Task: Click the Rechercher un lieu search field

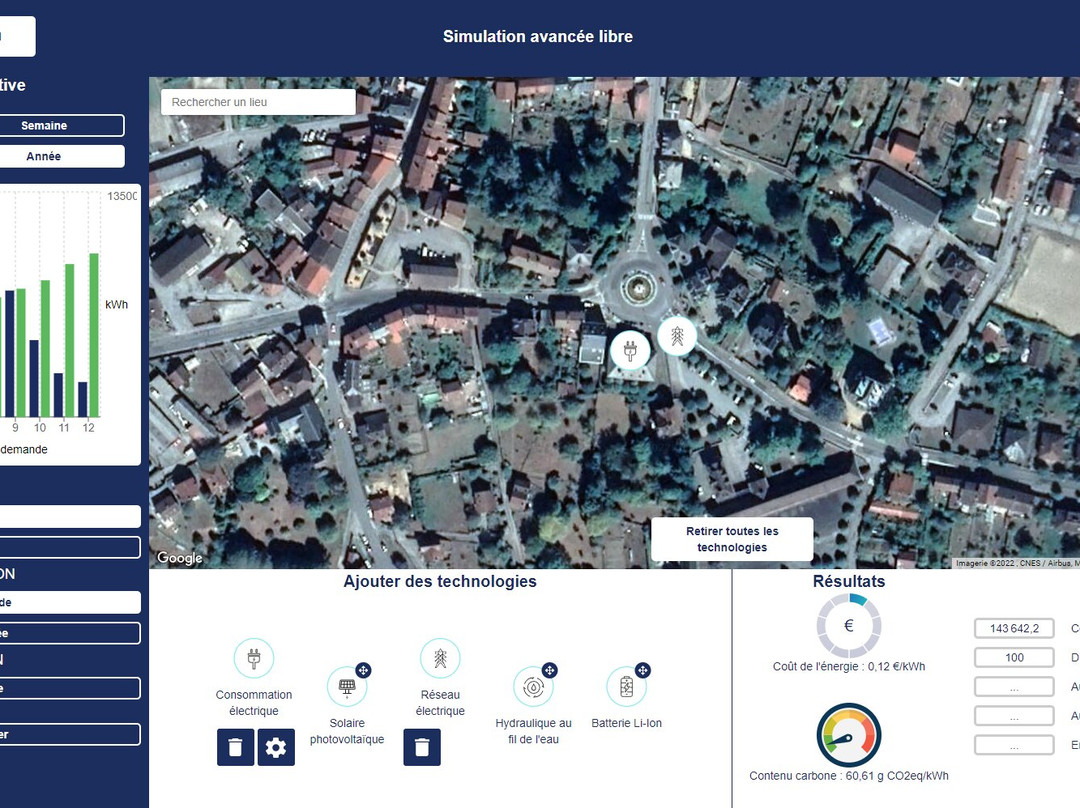Action: 258,102
